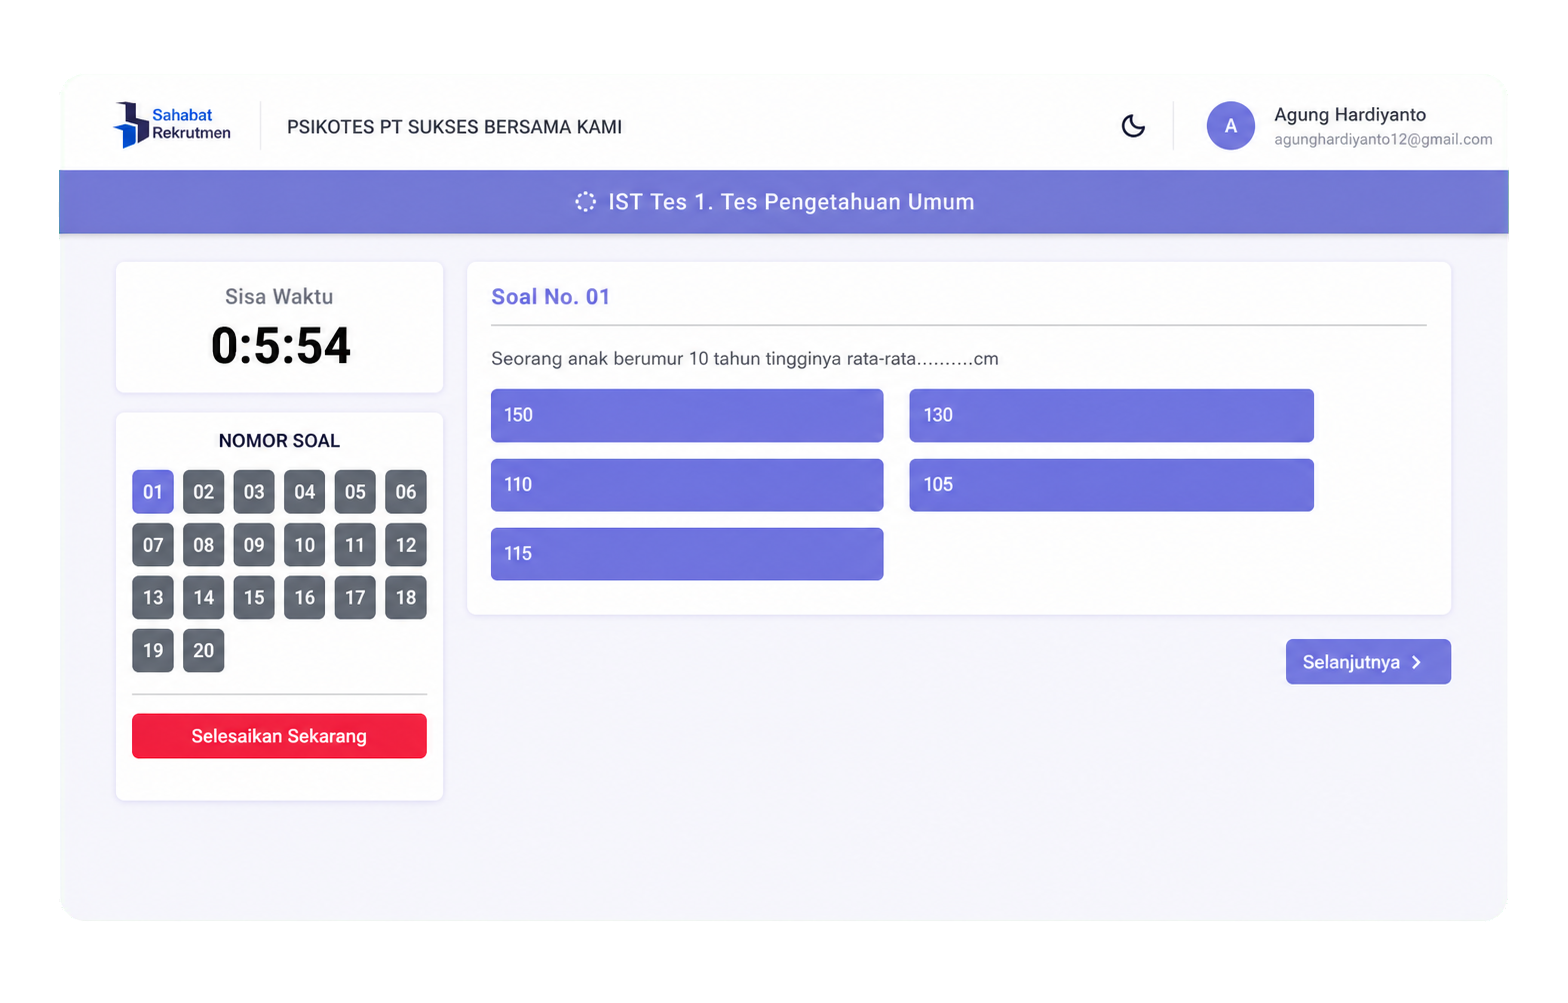
Task: Choose answer option 150
Action: [x=687, y=415]
